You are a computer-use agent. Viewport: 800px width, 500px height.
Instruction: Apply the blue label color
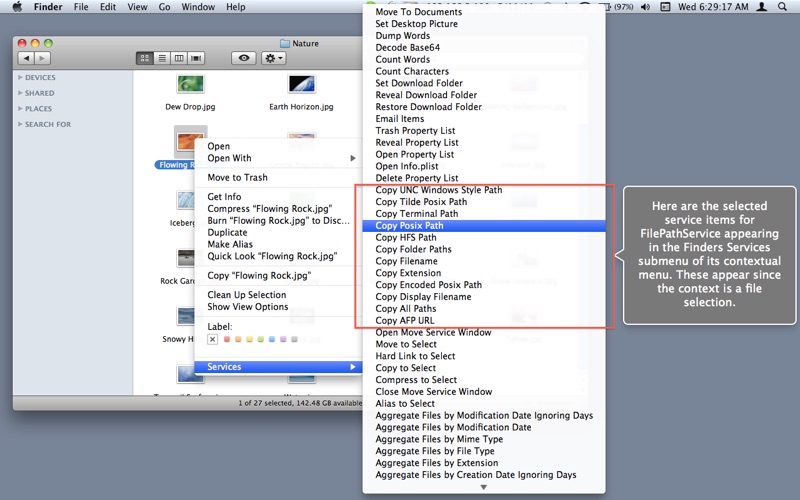pyautogui.click(x=272, y=339)
